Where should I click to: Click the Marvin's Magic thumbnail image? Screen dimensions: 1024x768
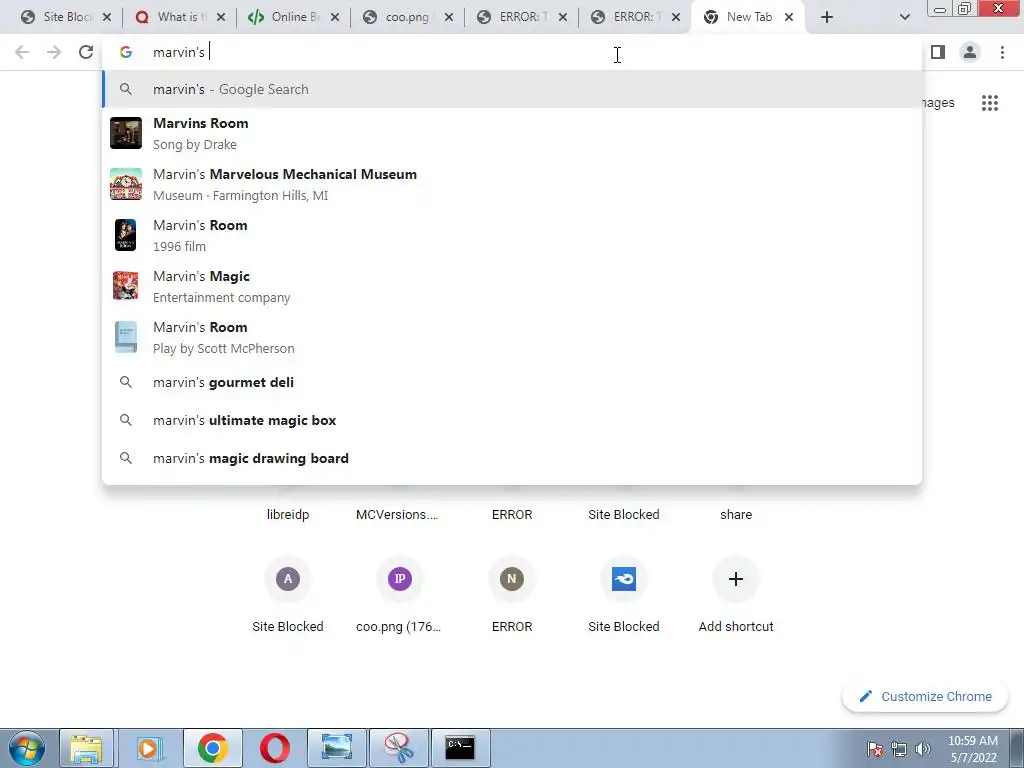(x=126, y=286)
